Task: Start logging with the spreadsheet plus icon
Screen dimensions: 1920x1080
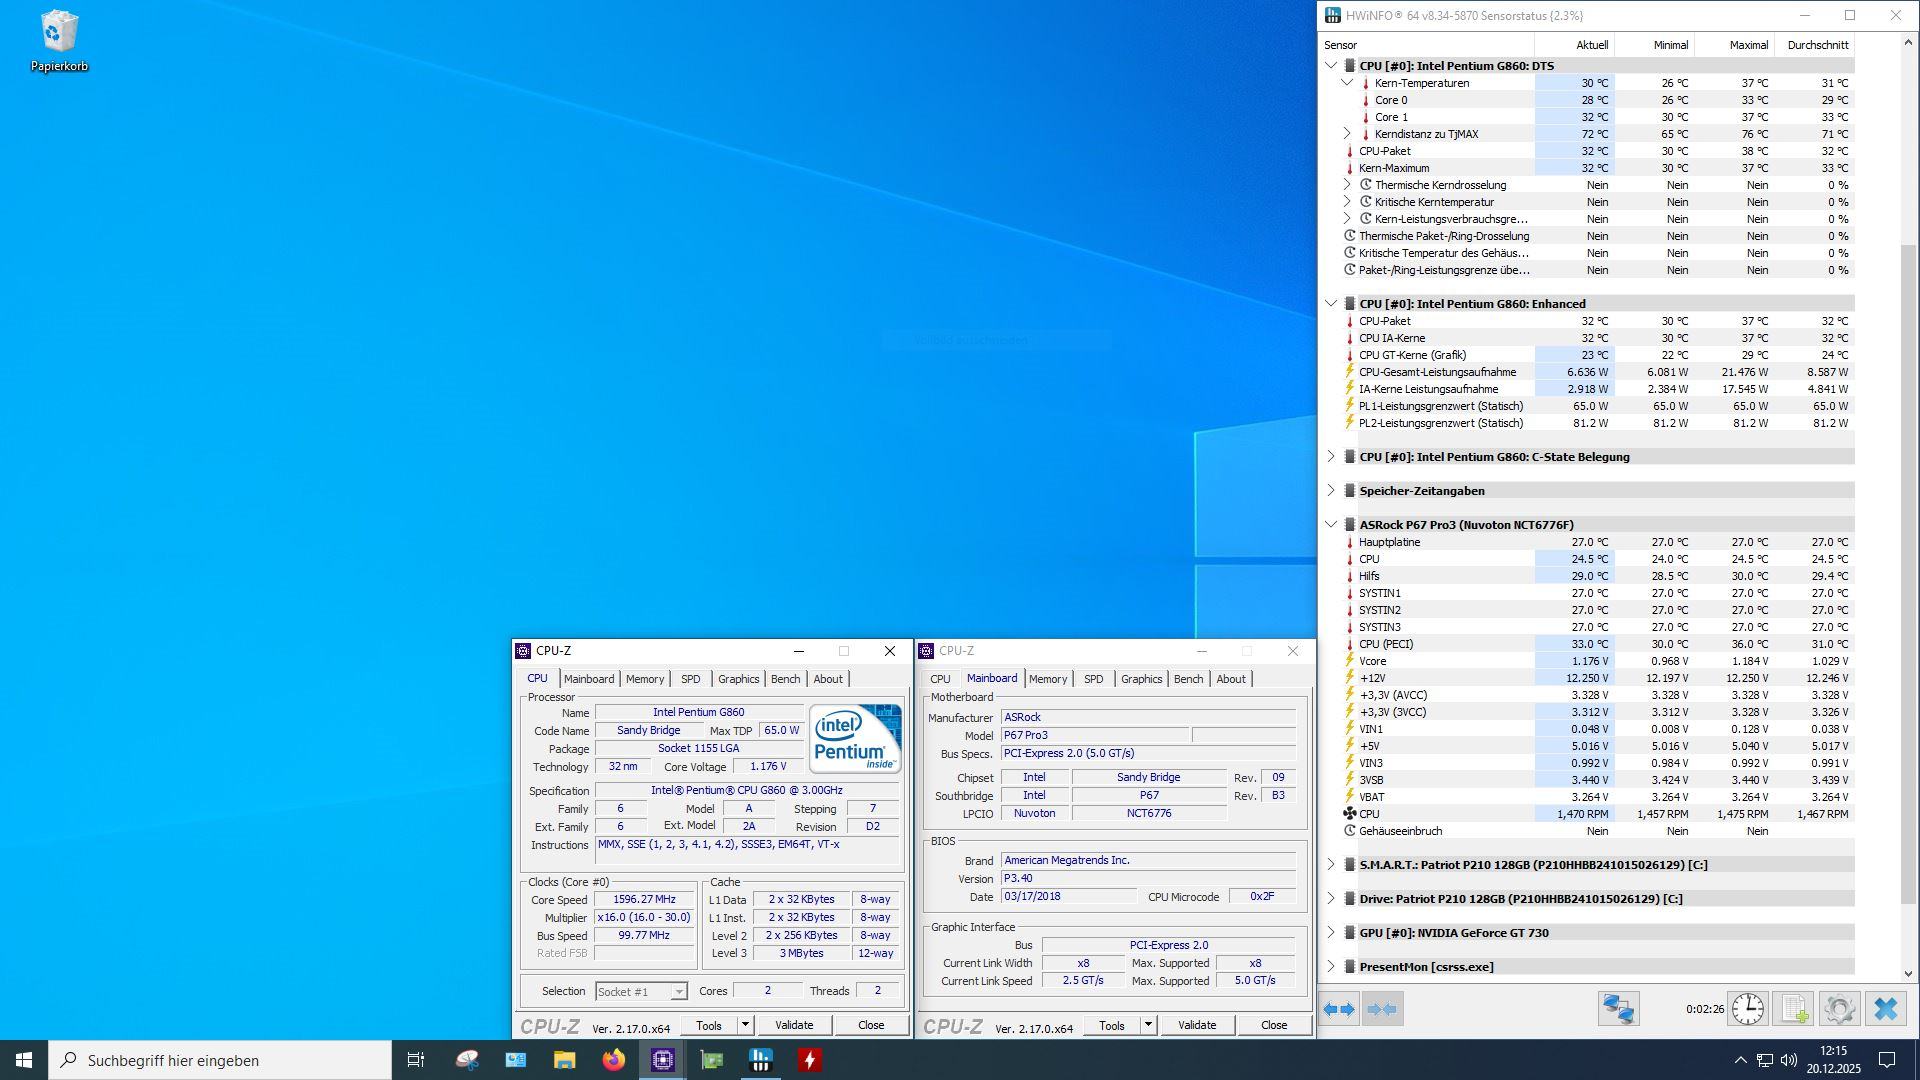Action: click(1794, 1009)
